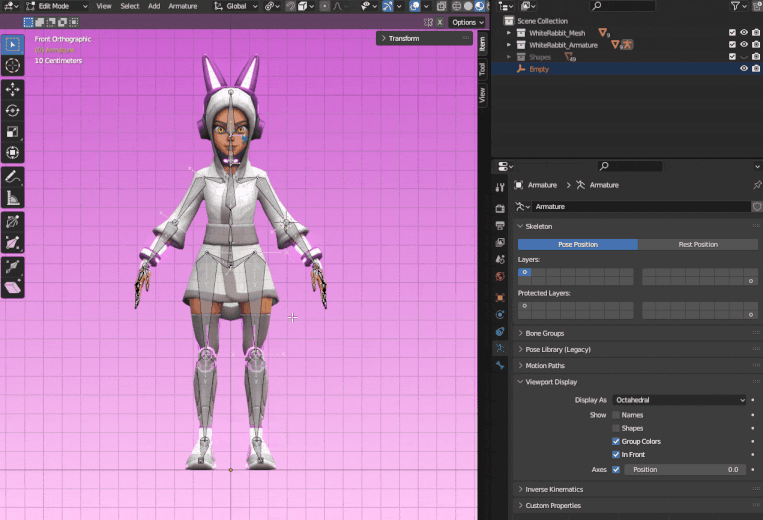Expand the Inverse Kinematics section
The image size is (763, 520).
(x=554, y=489)
